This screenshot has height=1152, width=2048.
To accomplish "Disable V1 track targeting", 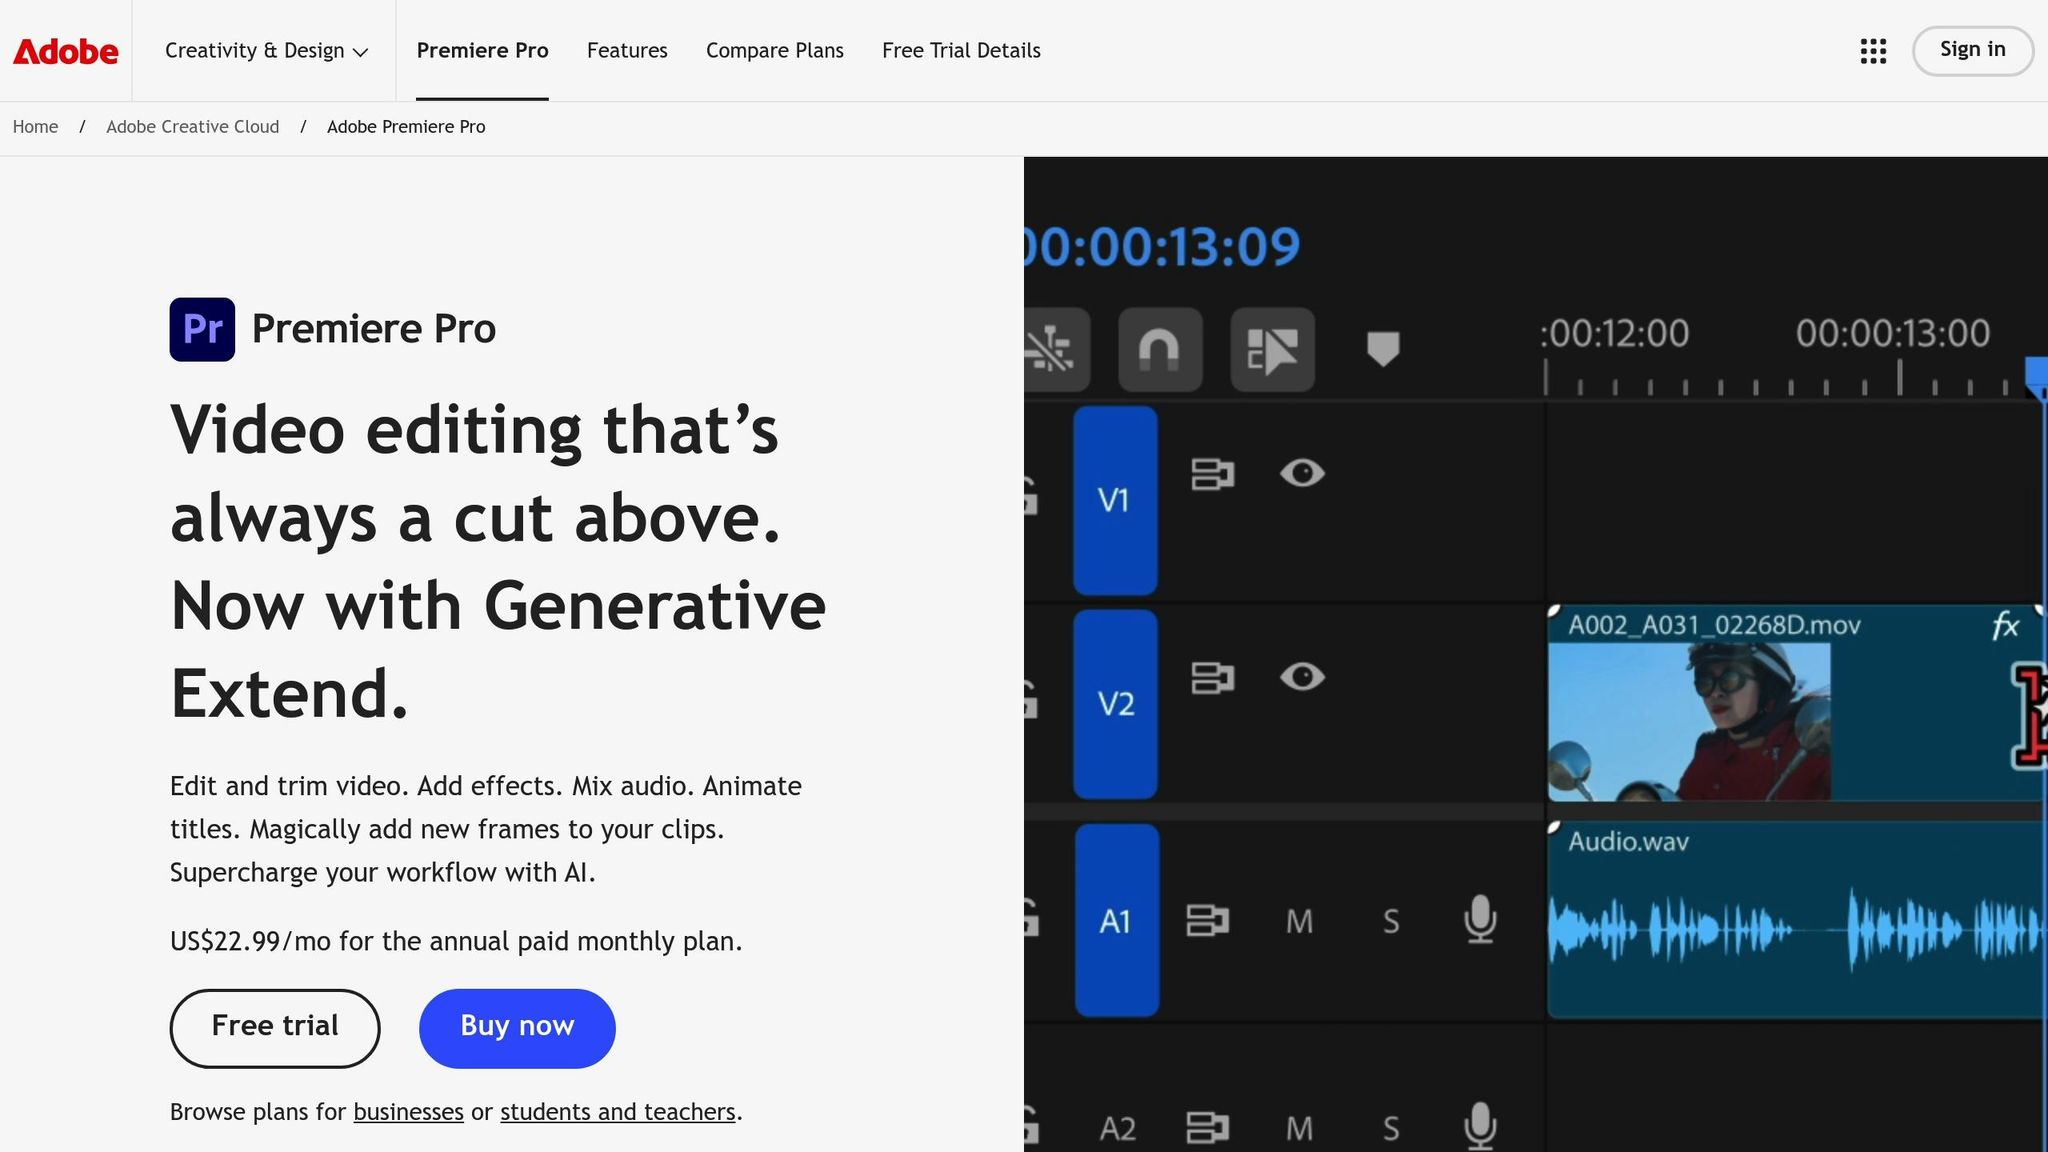I will (x=1114, y=501).
